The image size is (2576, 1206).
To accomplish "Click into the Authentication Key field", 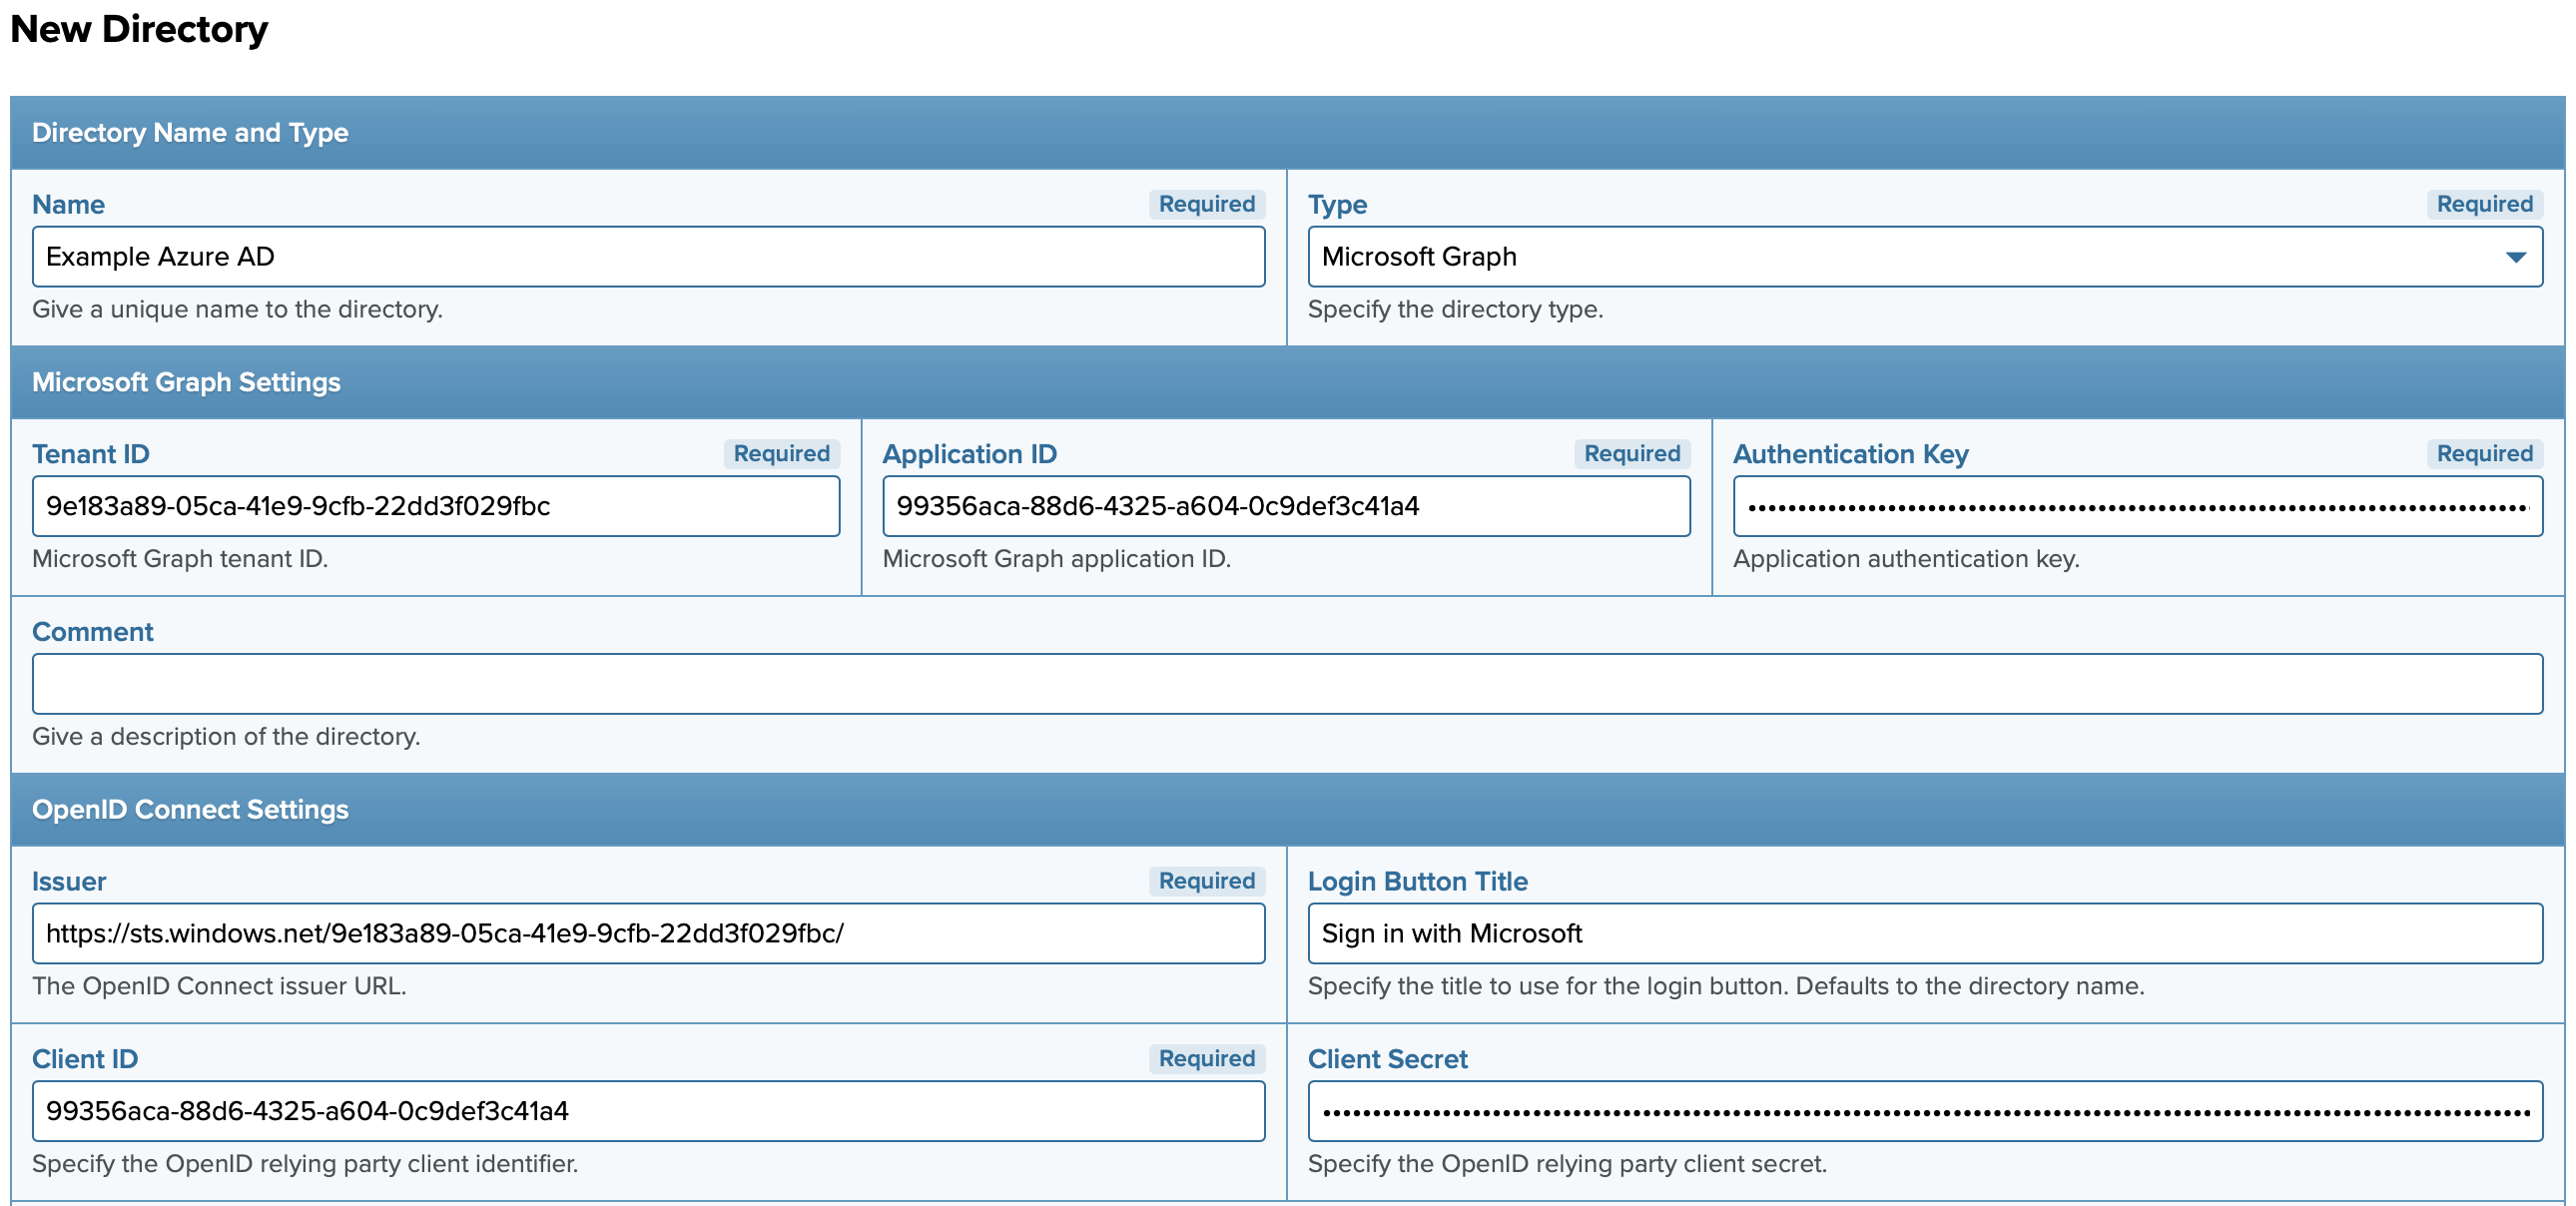I will (2138, 506).
